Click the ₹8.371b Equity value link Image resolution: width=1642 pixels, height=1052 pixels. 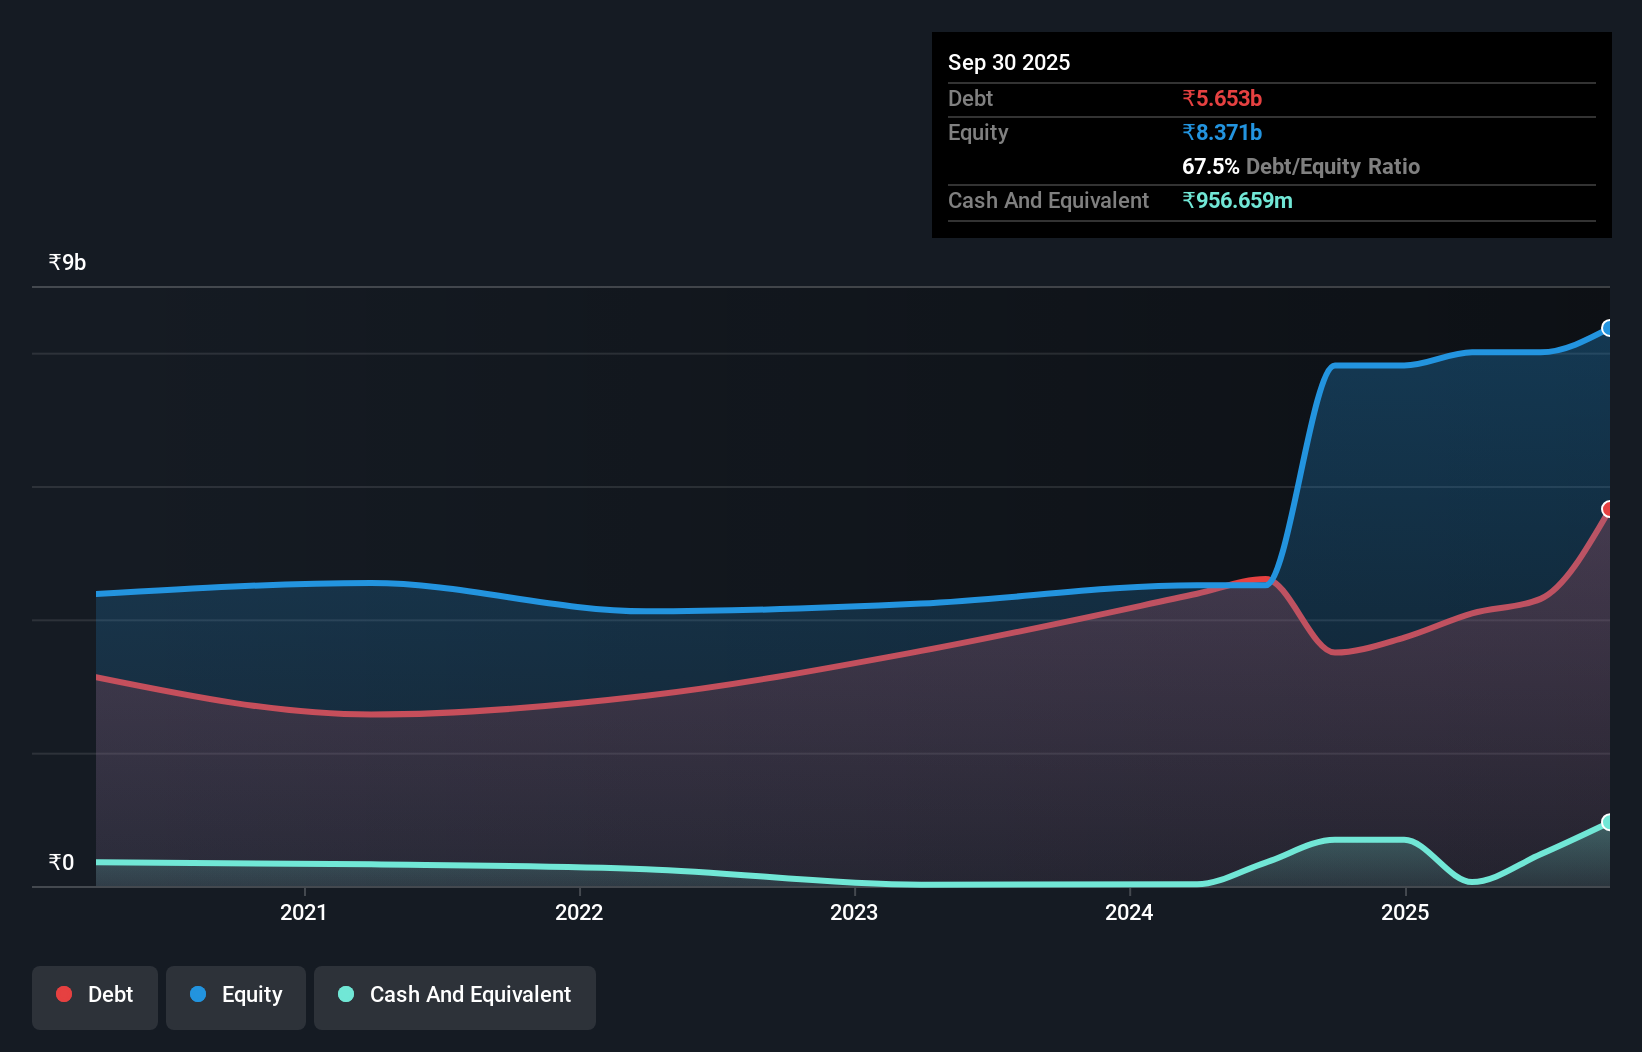pyautogui.click(x=1221, y=132)
